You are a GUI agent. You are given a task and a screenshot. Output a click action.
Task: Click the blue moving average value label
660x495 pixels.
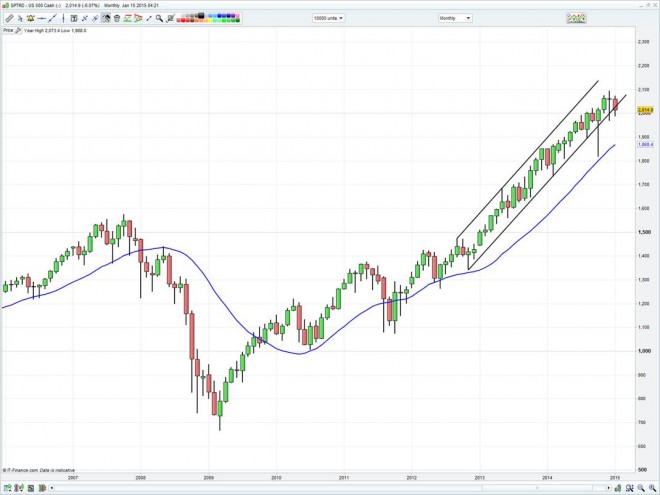coord(645,144)
